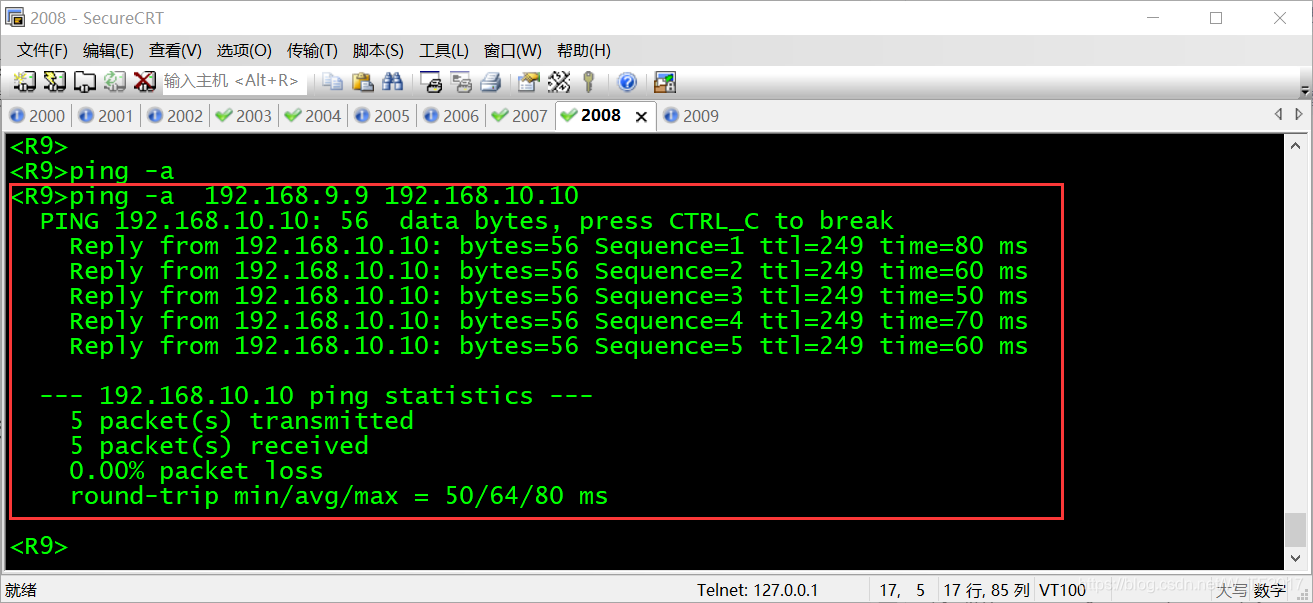Viewport: 1313px width, 603px height.
Task: Switch to session tab 2001
Action: (x=106, y=116)
